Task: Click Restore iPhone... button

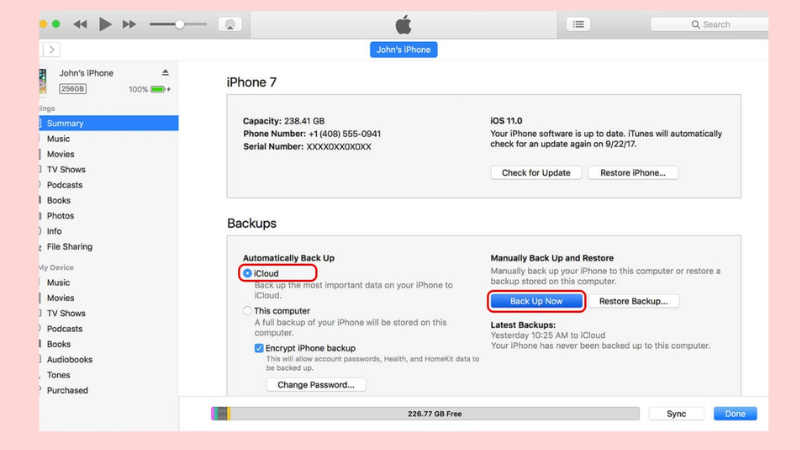Action: click(x=633, y=172)
